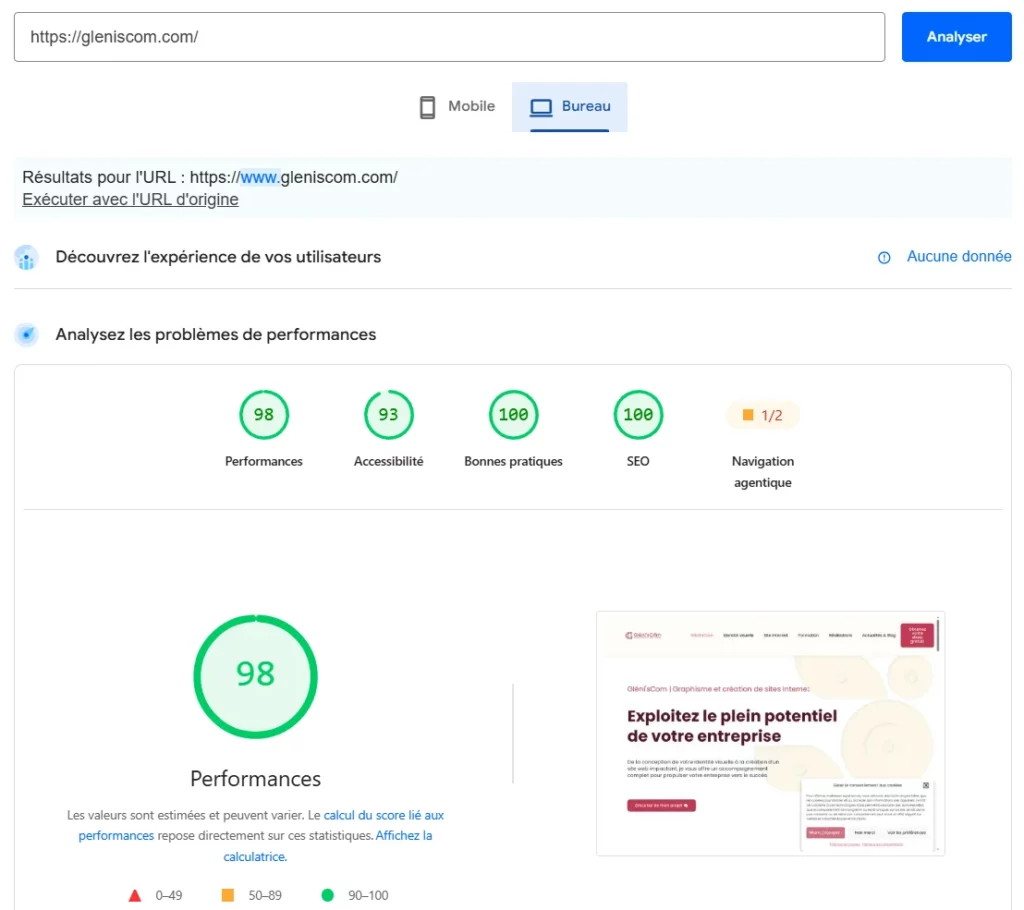The width and height of the screenshot is (1024, 910).
Task: Click the large 98 performance gauge
Action: [x=255, y=676]
